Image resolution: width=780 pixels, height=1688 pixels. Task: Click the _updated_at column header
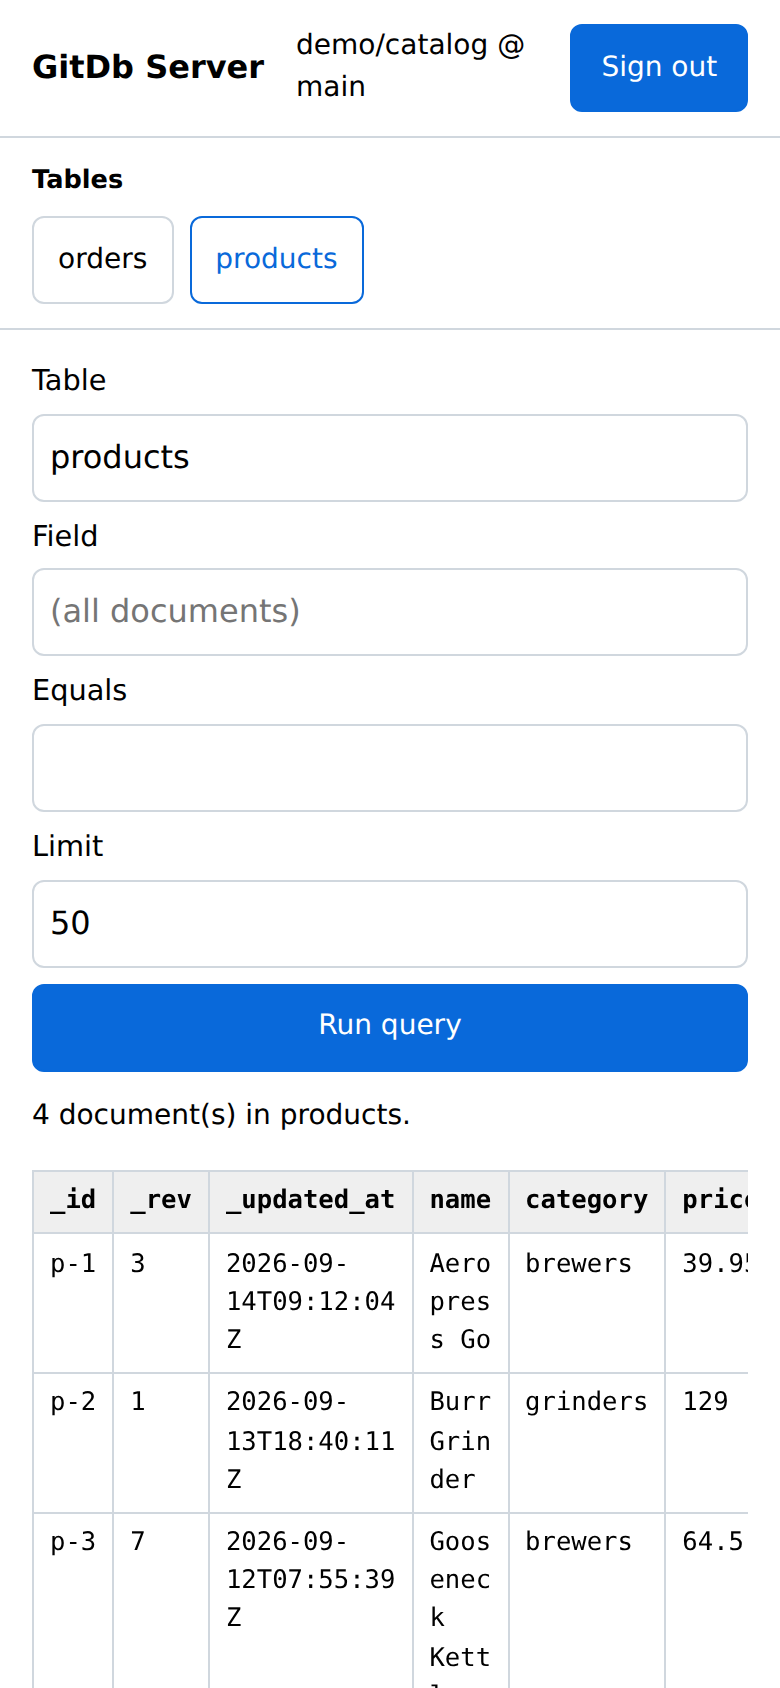click(x=311, y=1202)
